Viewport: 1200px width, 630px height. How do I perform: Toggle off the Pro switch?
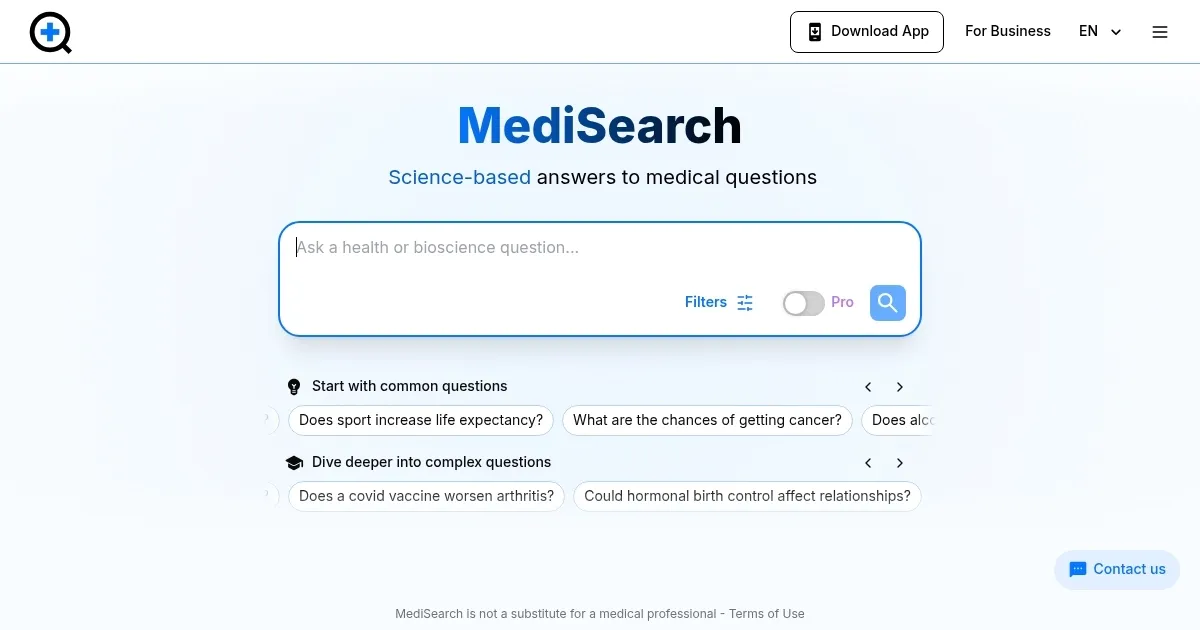click(803, 302)
